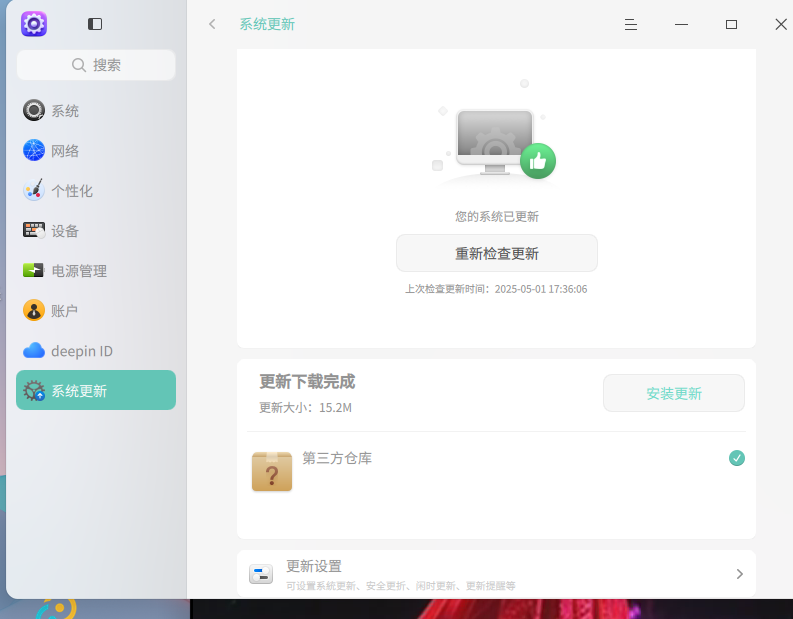Open the 设备 settings category

96,230
